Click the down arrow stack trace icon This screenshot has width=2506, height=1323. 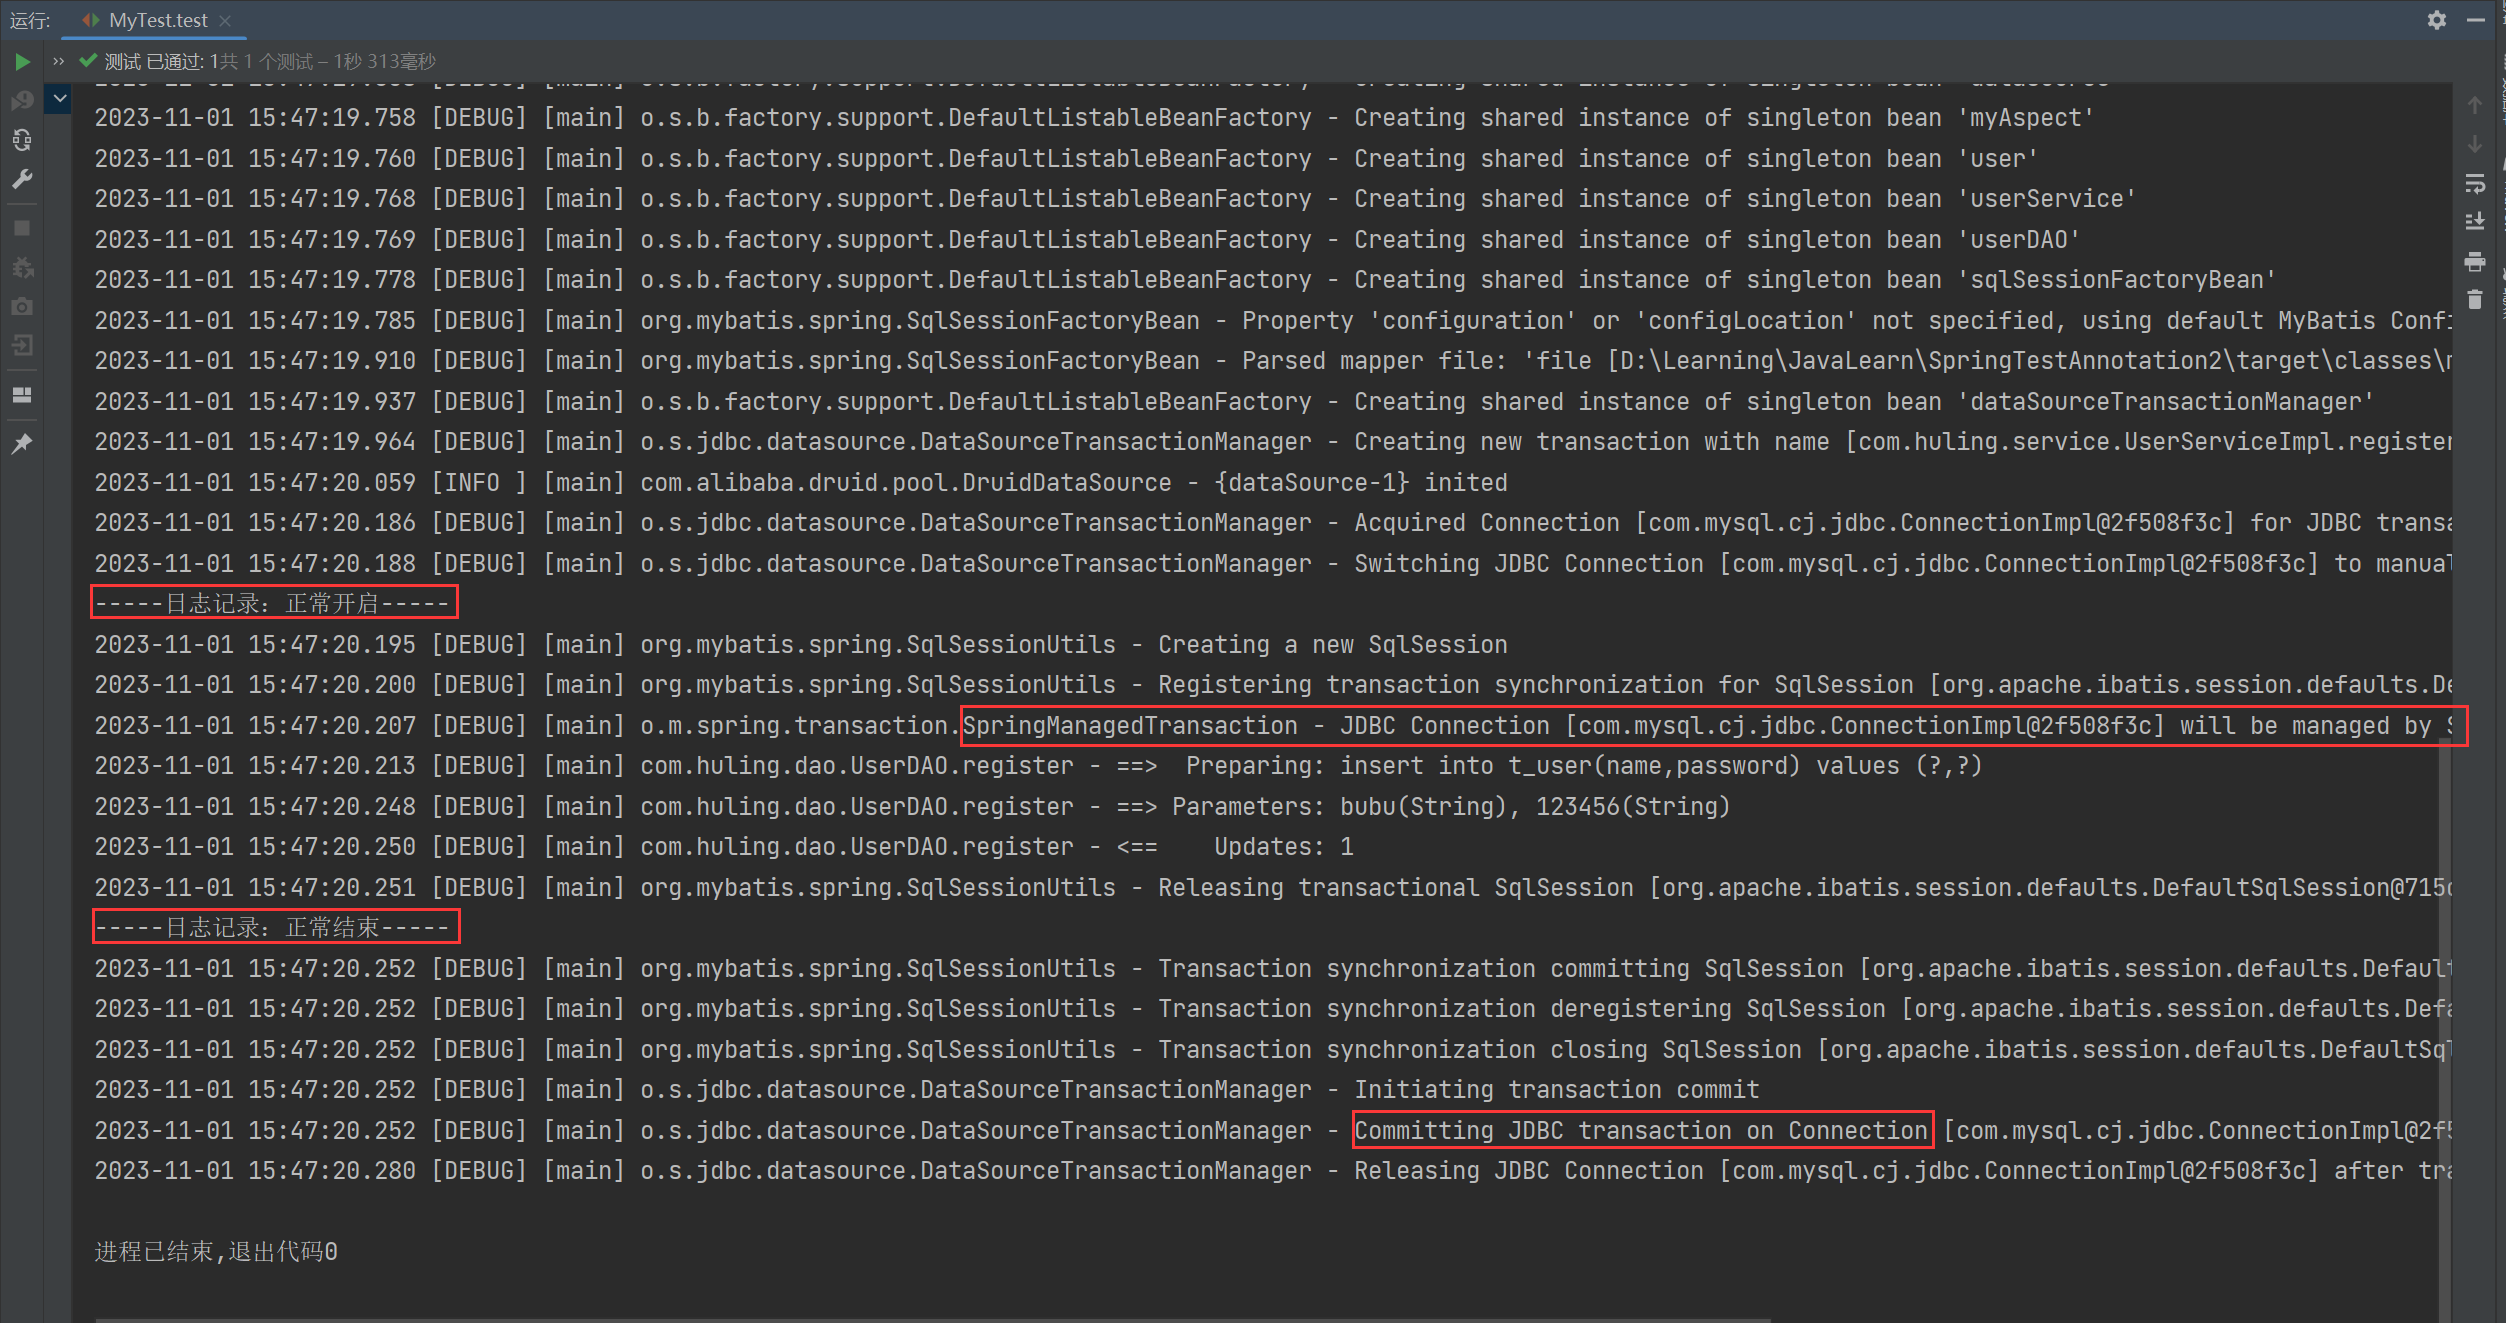coord(2475,144)
